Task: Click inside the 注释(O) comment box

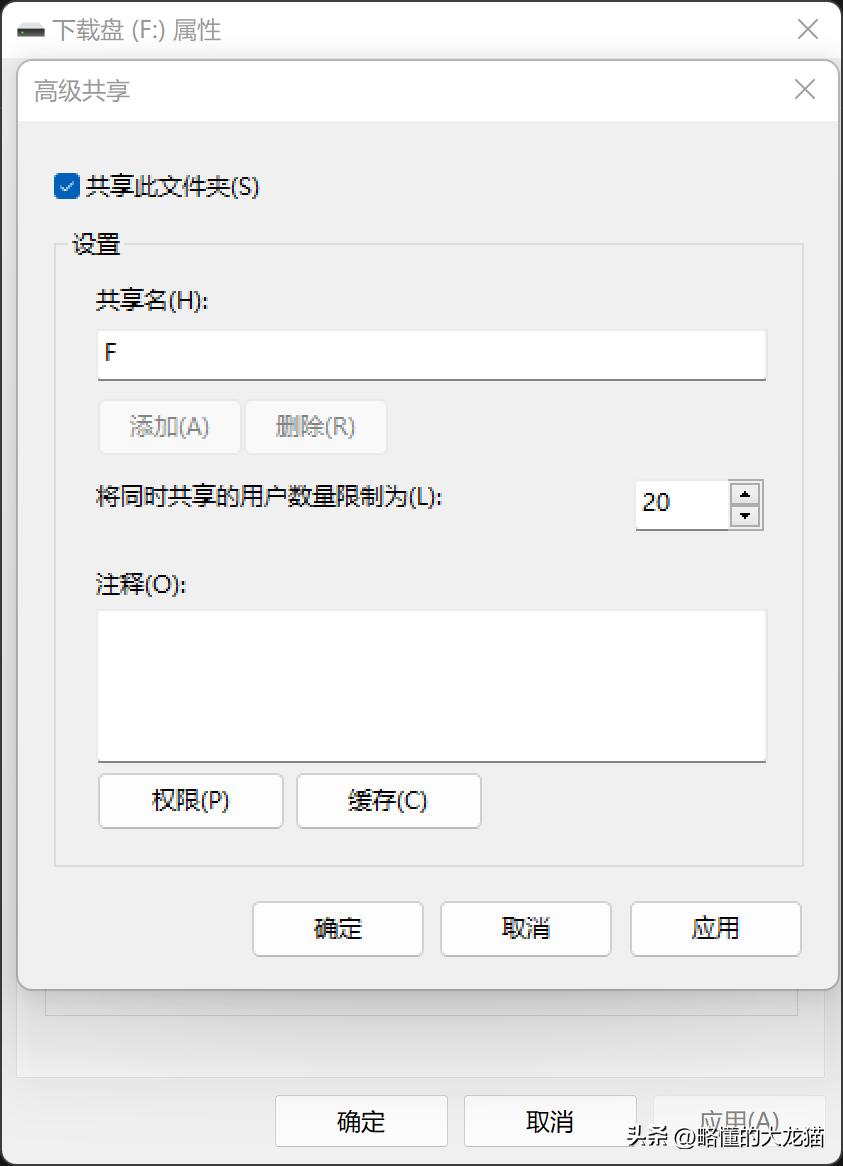Action: (430, 685)
